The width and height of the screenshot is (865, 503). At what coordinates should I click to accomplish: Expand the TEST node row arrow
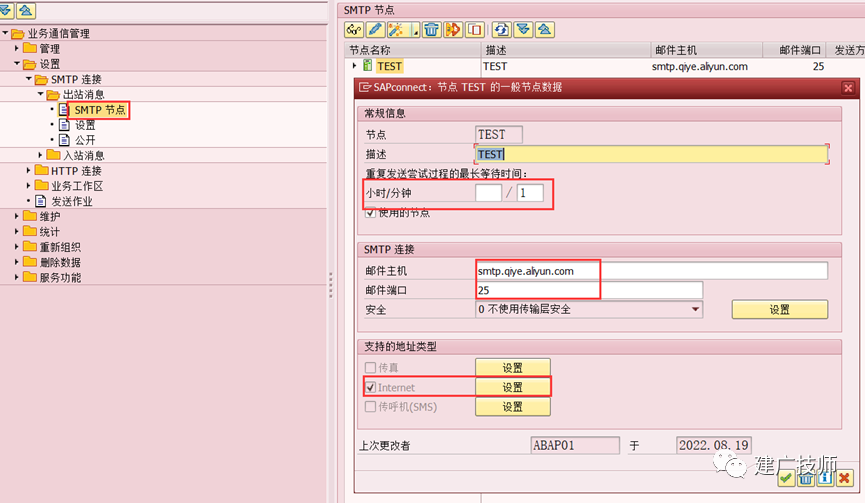pyautogui.click(x=355, y=66)
